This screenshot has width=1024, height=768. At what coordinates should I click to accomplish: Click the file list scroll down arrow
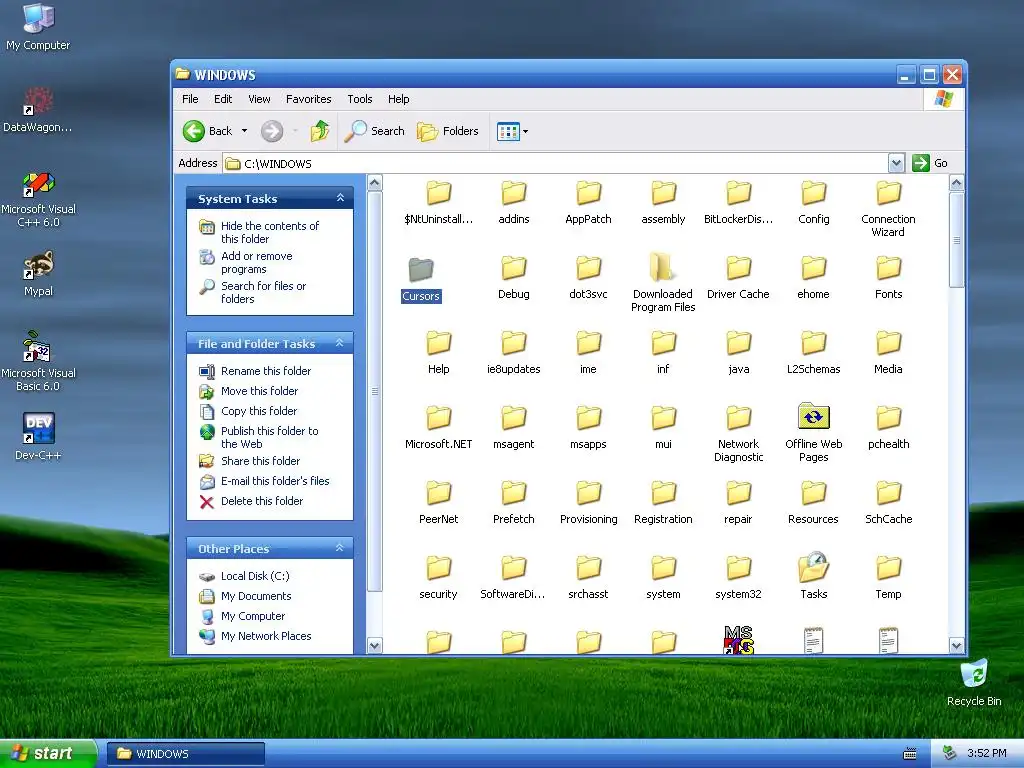pos(956,646)
